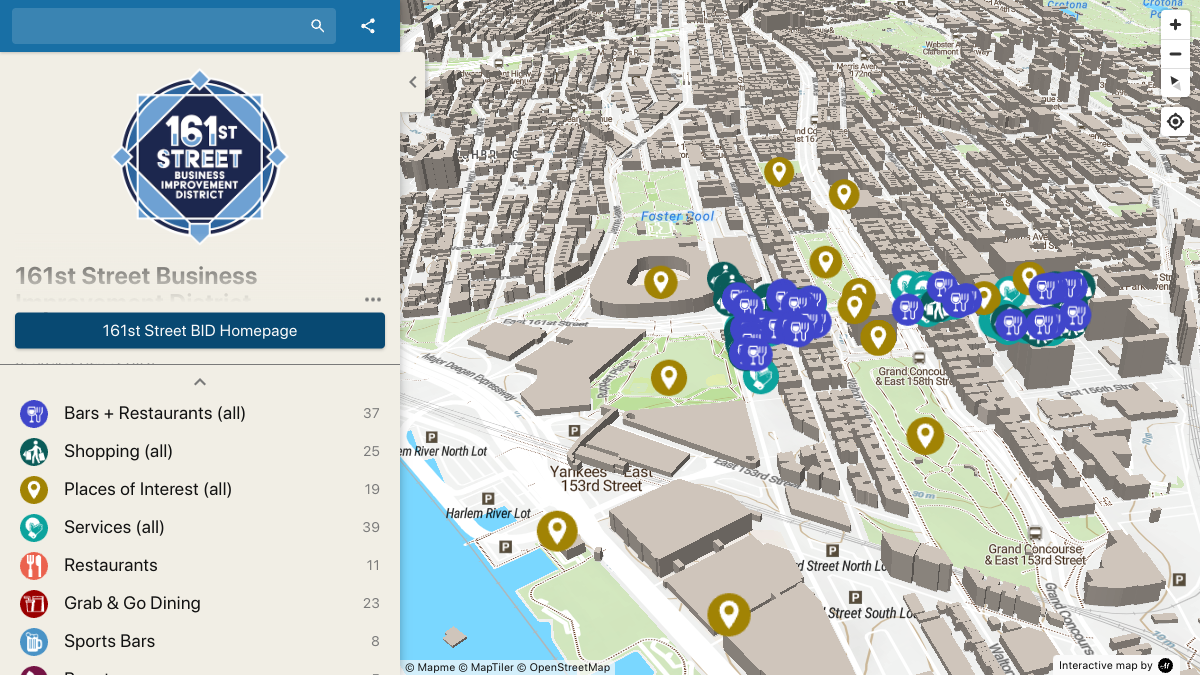Click the share icon in header

(x=368, y=26)
